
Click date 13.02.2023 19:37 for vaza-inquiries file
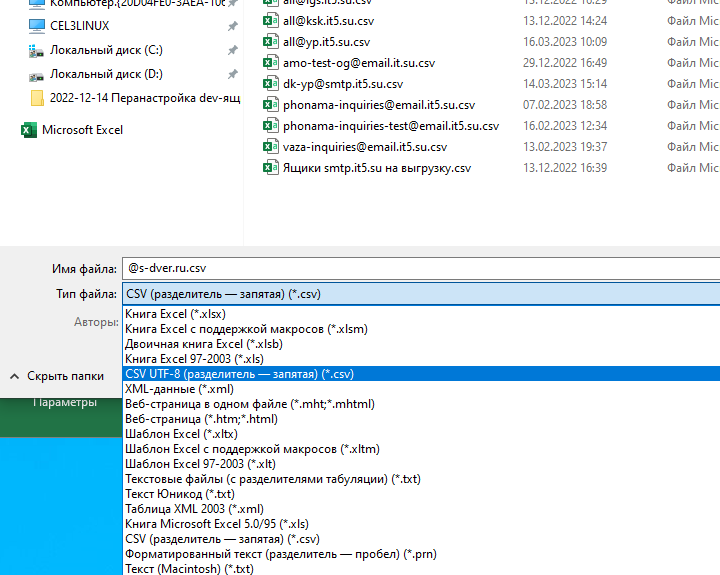click(x=565, y=147)
